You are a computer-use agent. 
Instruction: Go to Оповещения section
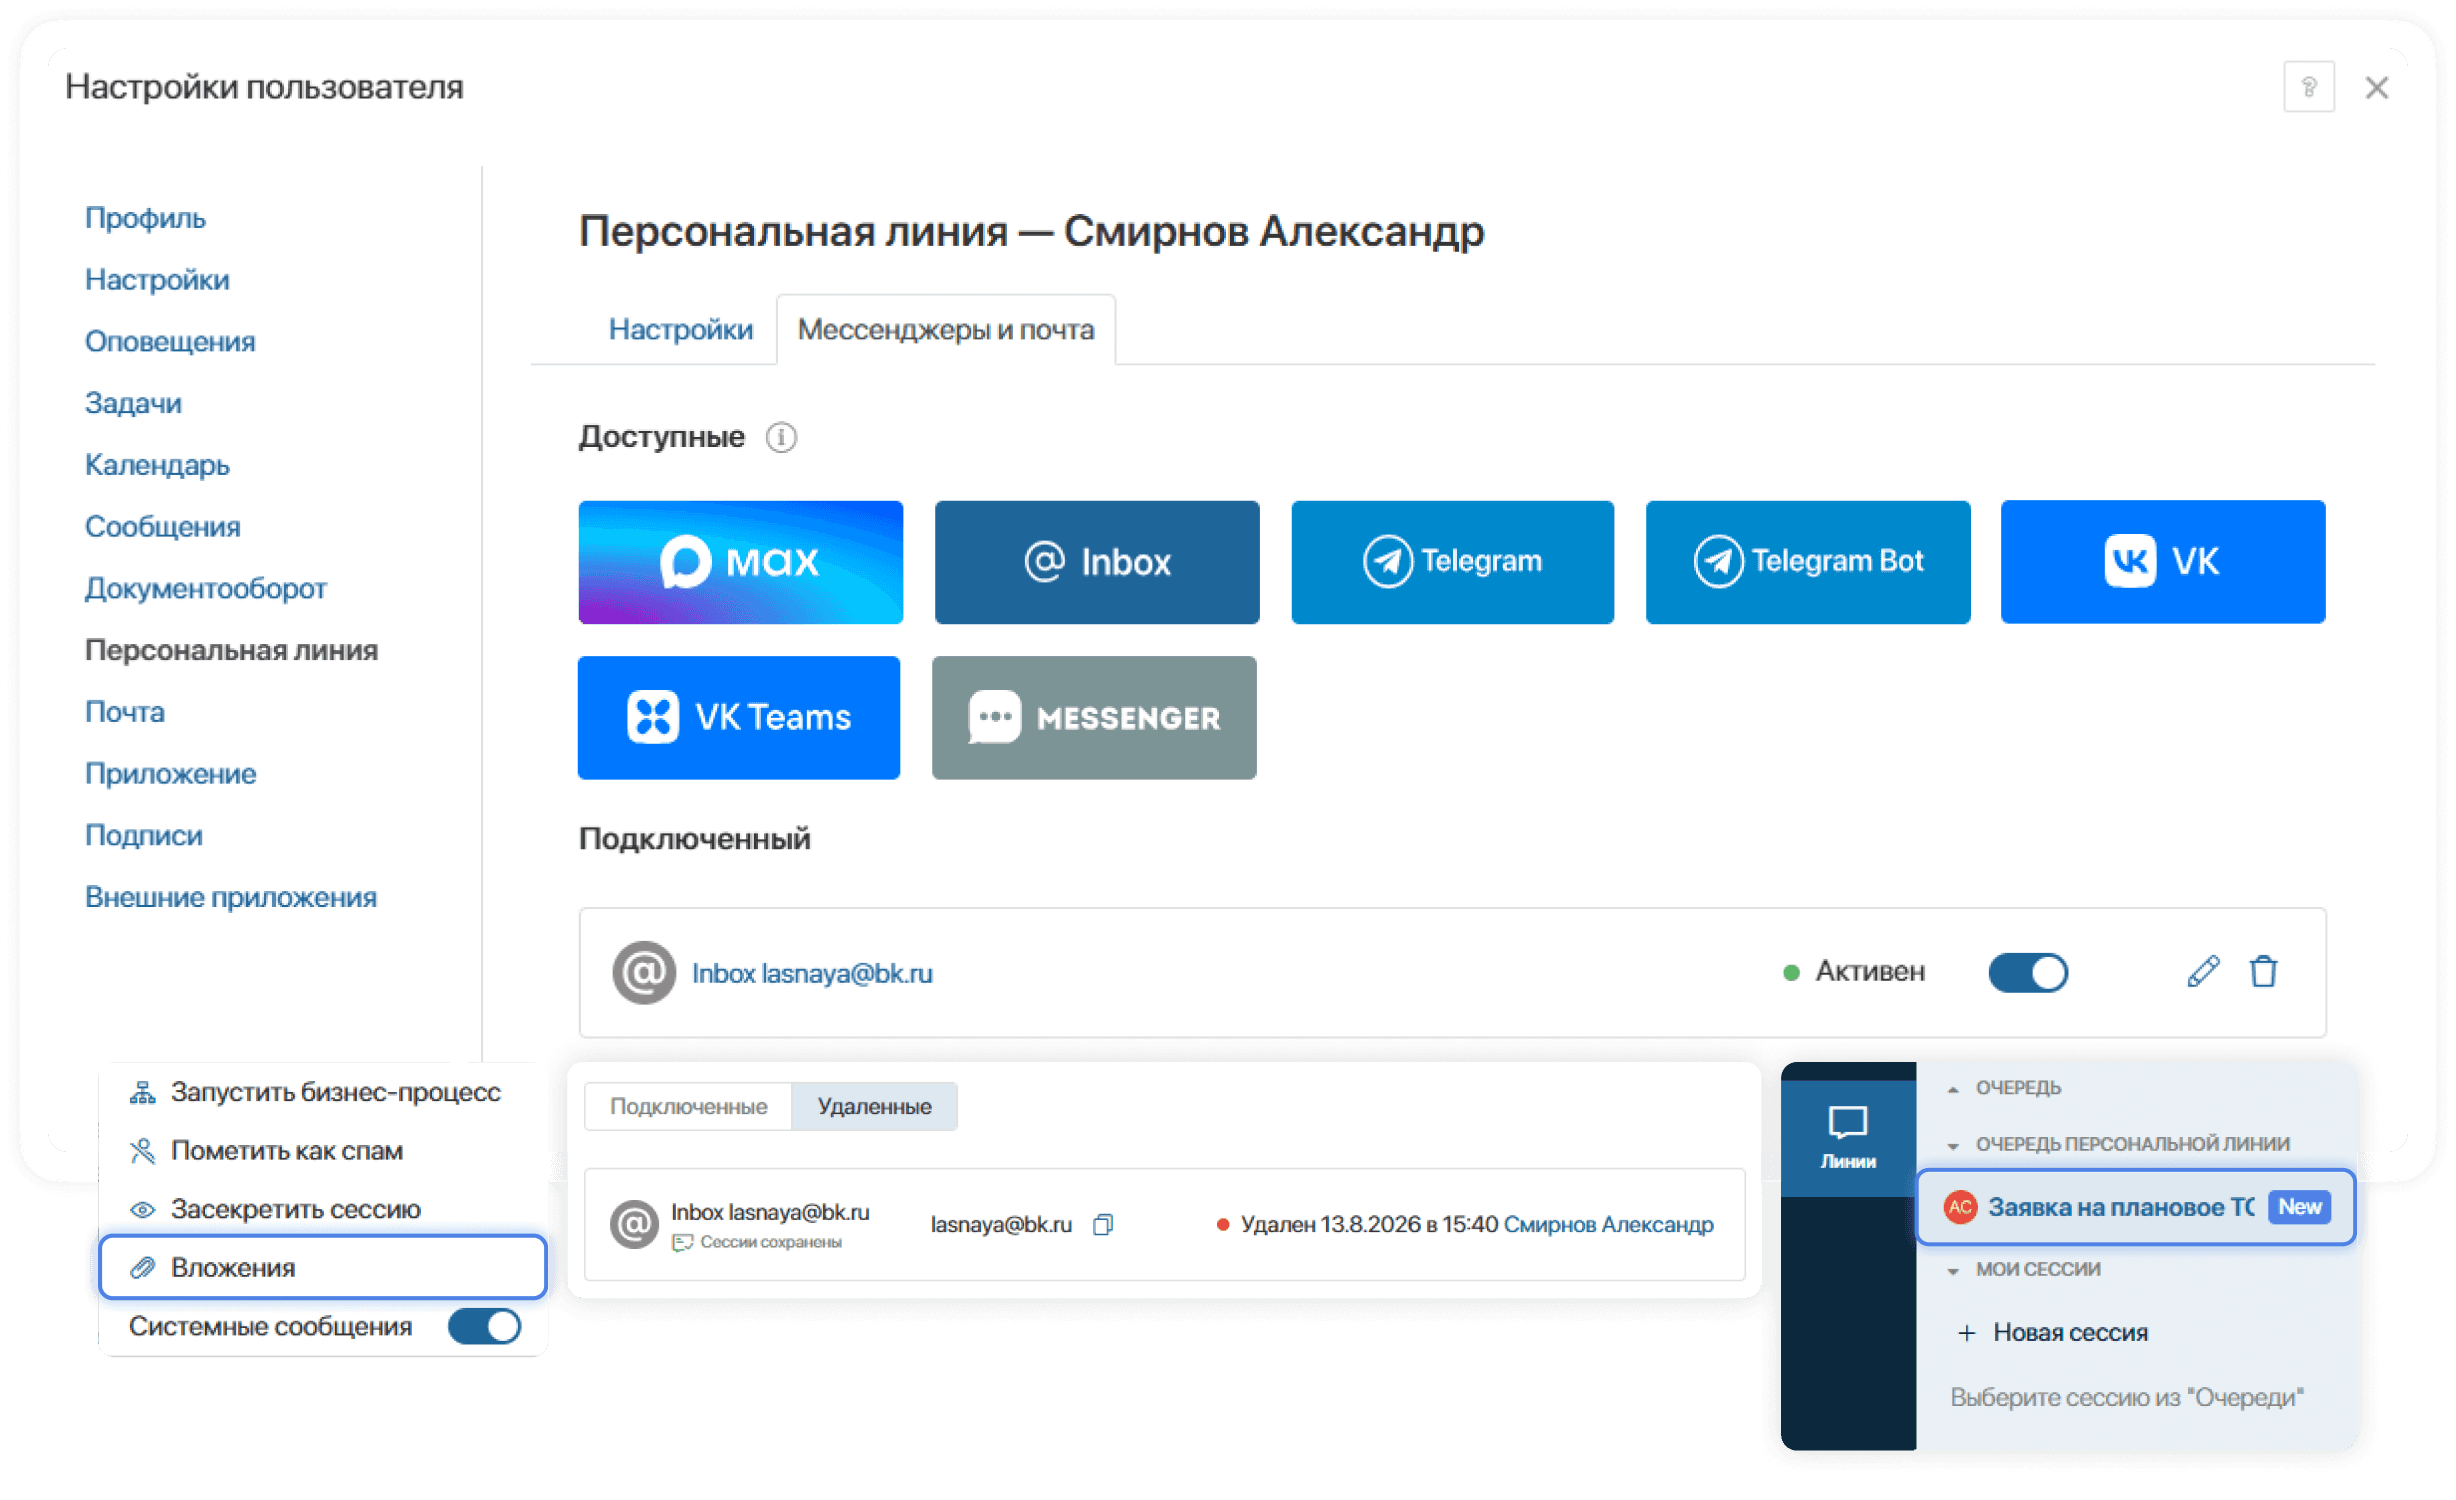coord(170,342)
